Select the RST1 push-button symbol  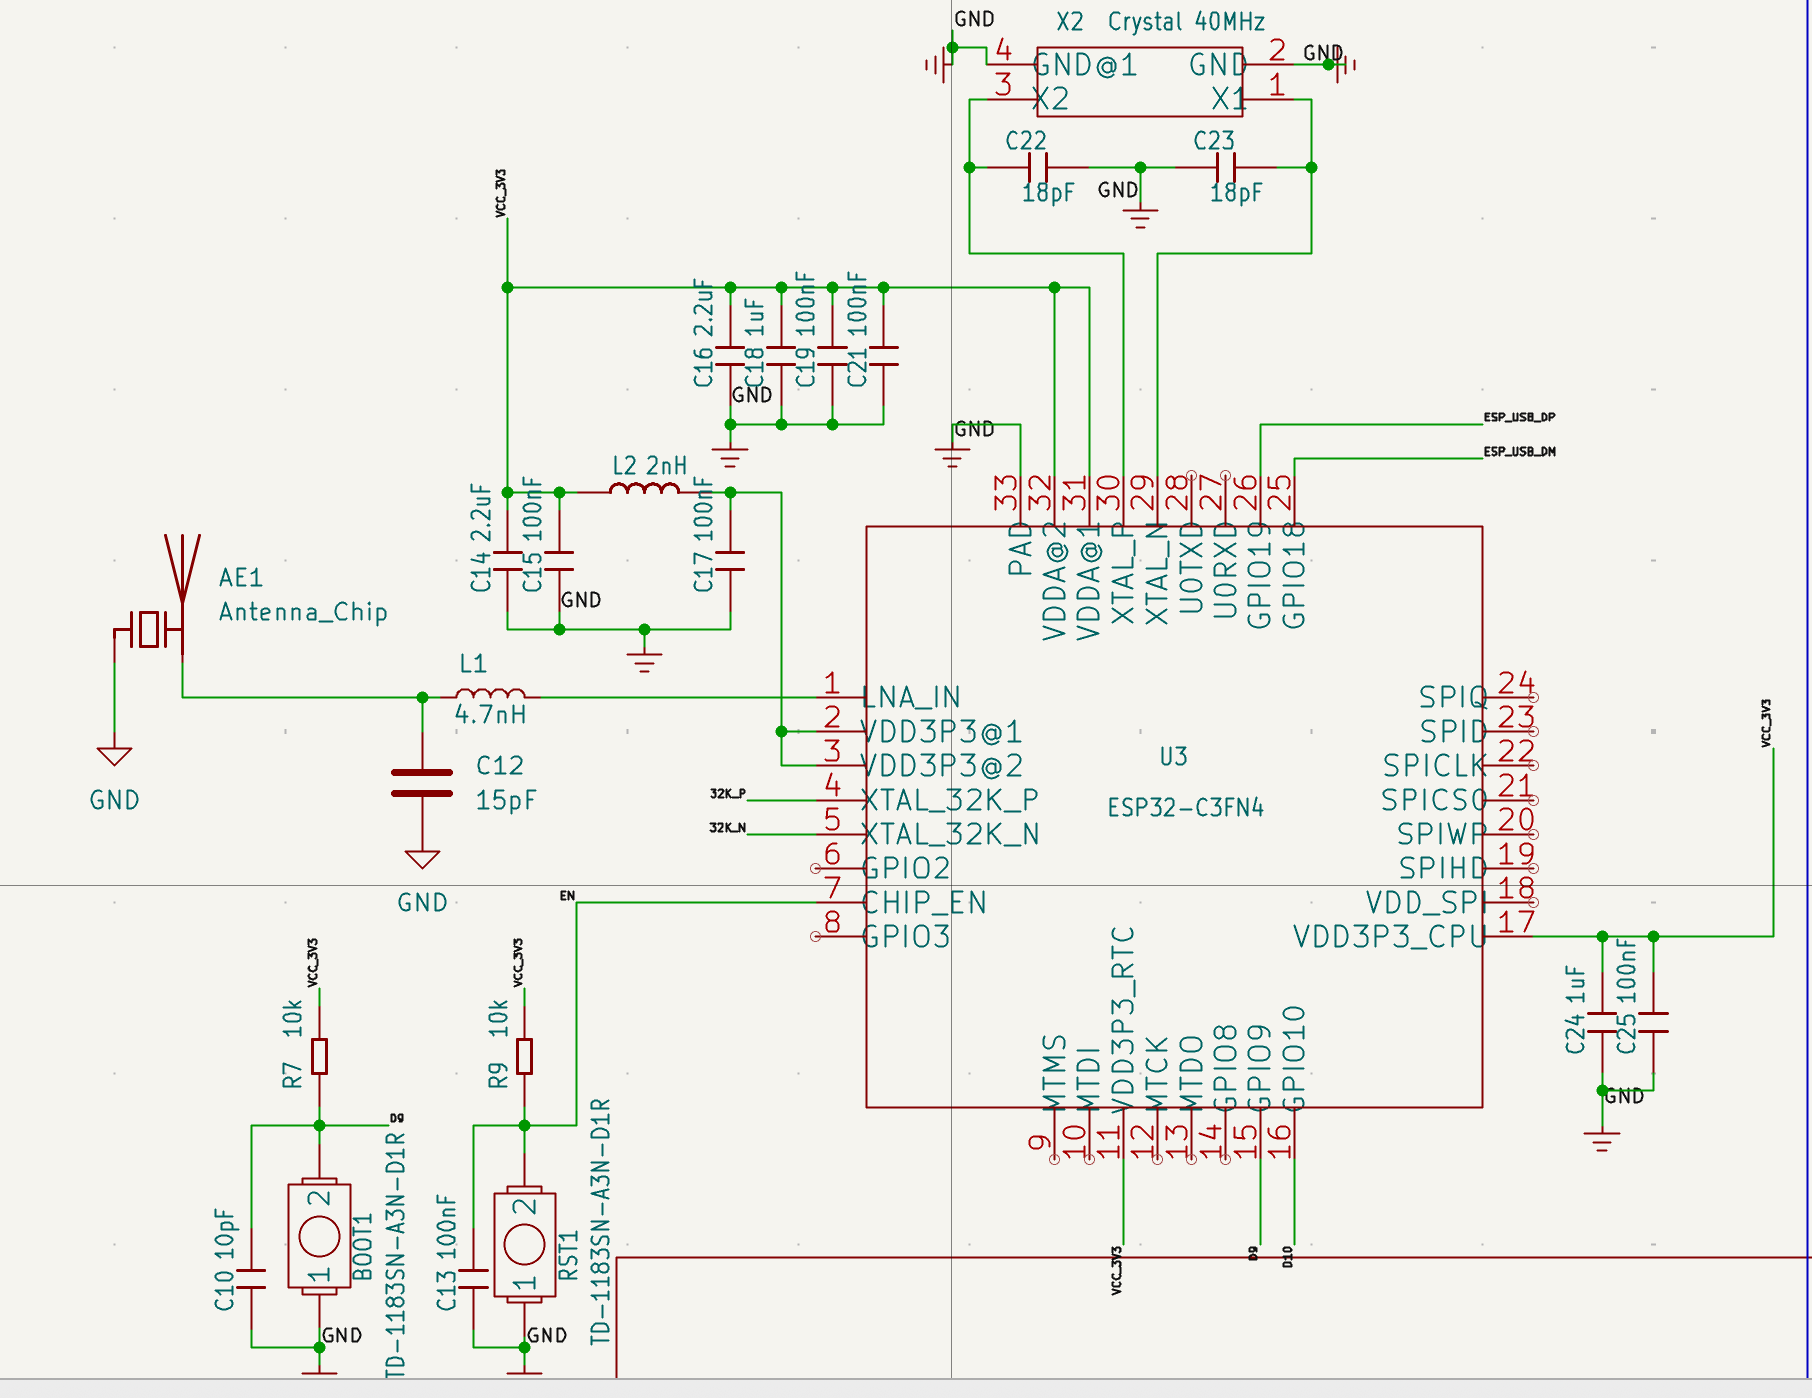point(524,1244)
